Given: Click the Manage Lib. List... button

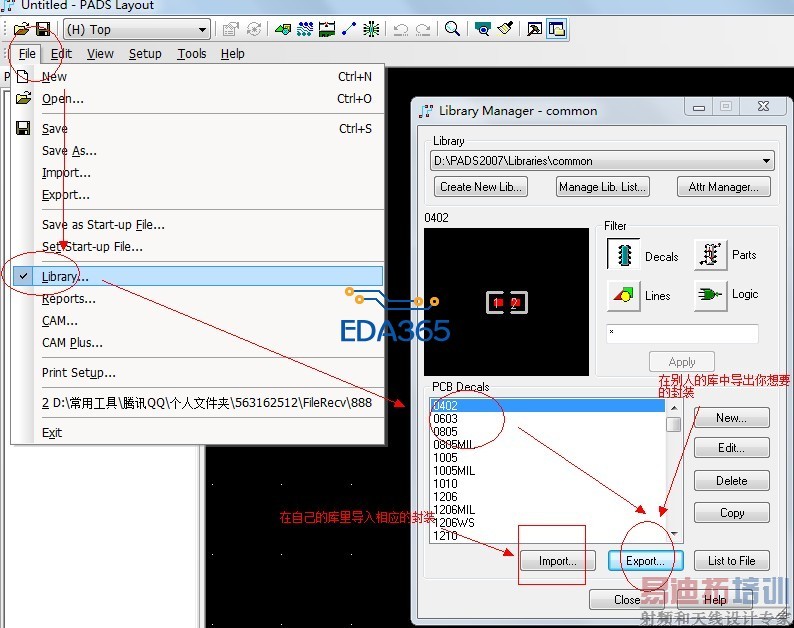Looking at the screenshot, I should tap(603, 186).
